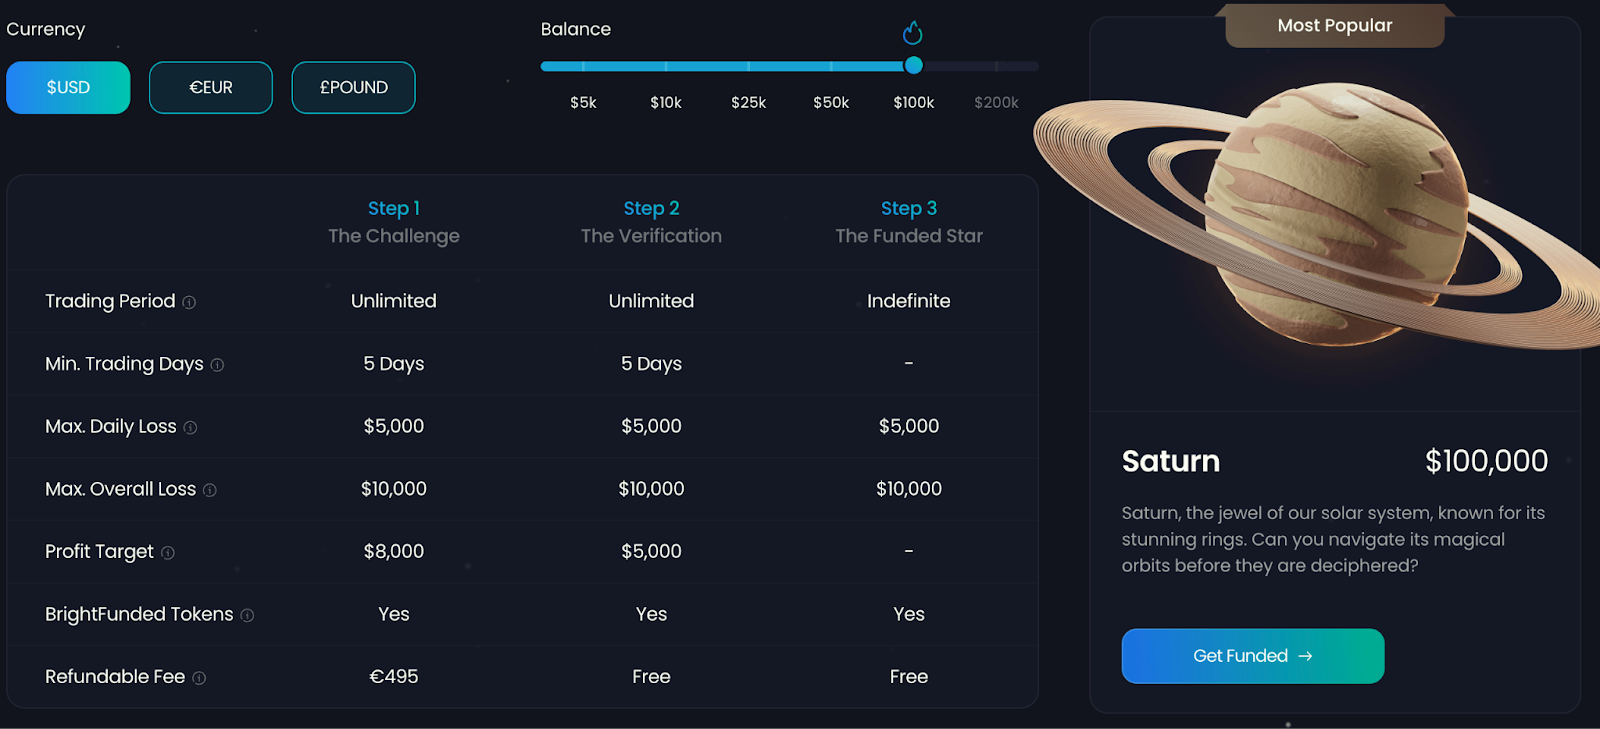Click the flame icon above the balance slider
Screen dimensions: 1600x729
pos(913,33)
